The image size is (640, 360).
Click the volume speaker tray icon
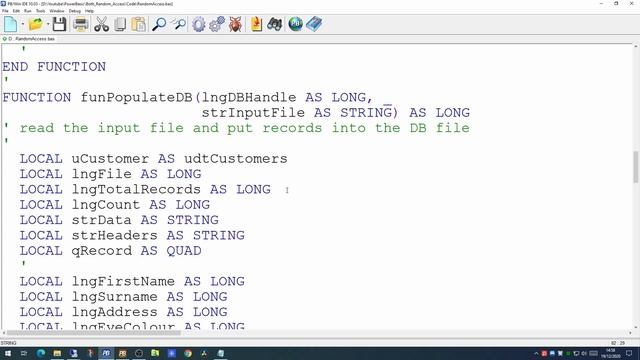584,353
